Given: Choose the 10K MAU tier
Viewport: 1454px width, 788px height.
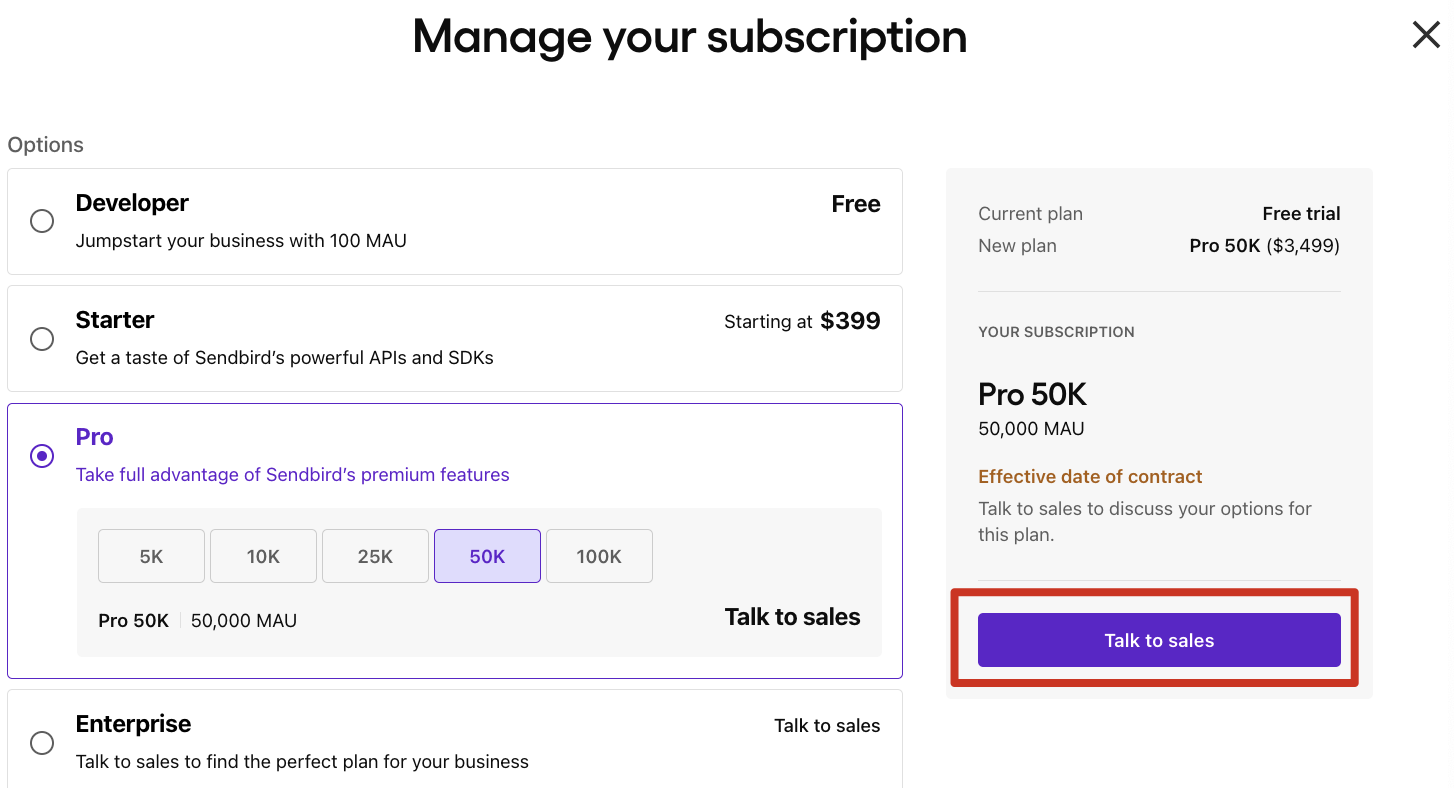Looking at the screenshot, I should [263, 556].
